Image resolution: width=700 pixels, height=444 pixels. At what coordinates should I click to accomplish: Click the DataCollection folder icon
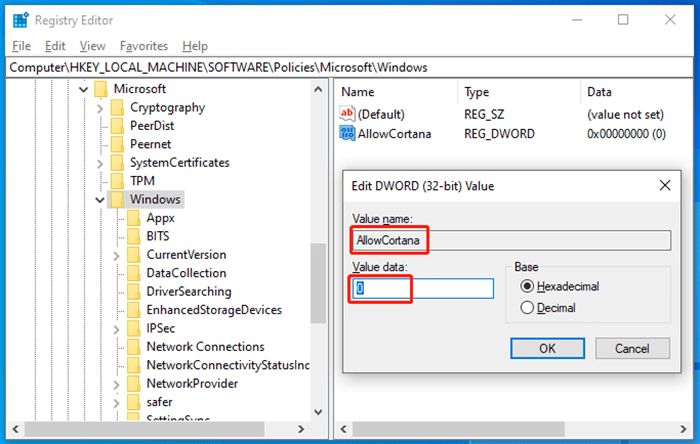point(134,273)
